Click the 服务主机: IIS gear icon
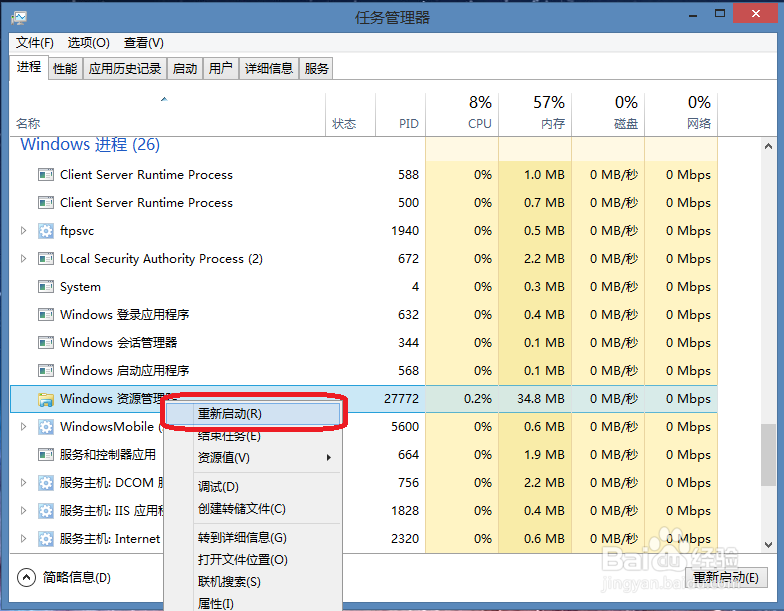This screenshot has width=784, height=611. click(x=46, y=510)
